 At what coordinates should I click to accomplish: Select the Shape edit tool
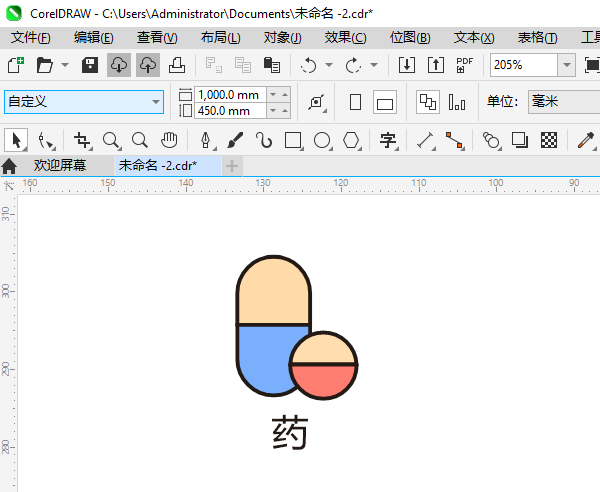coord(46,140)
